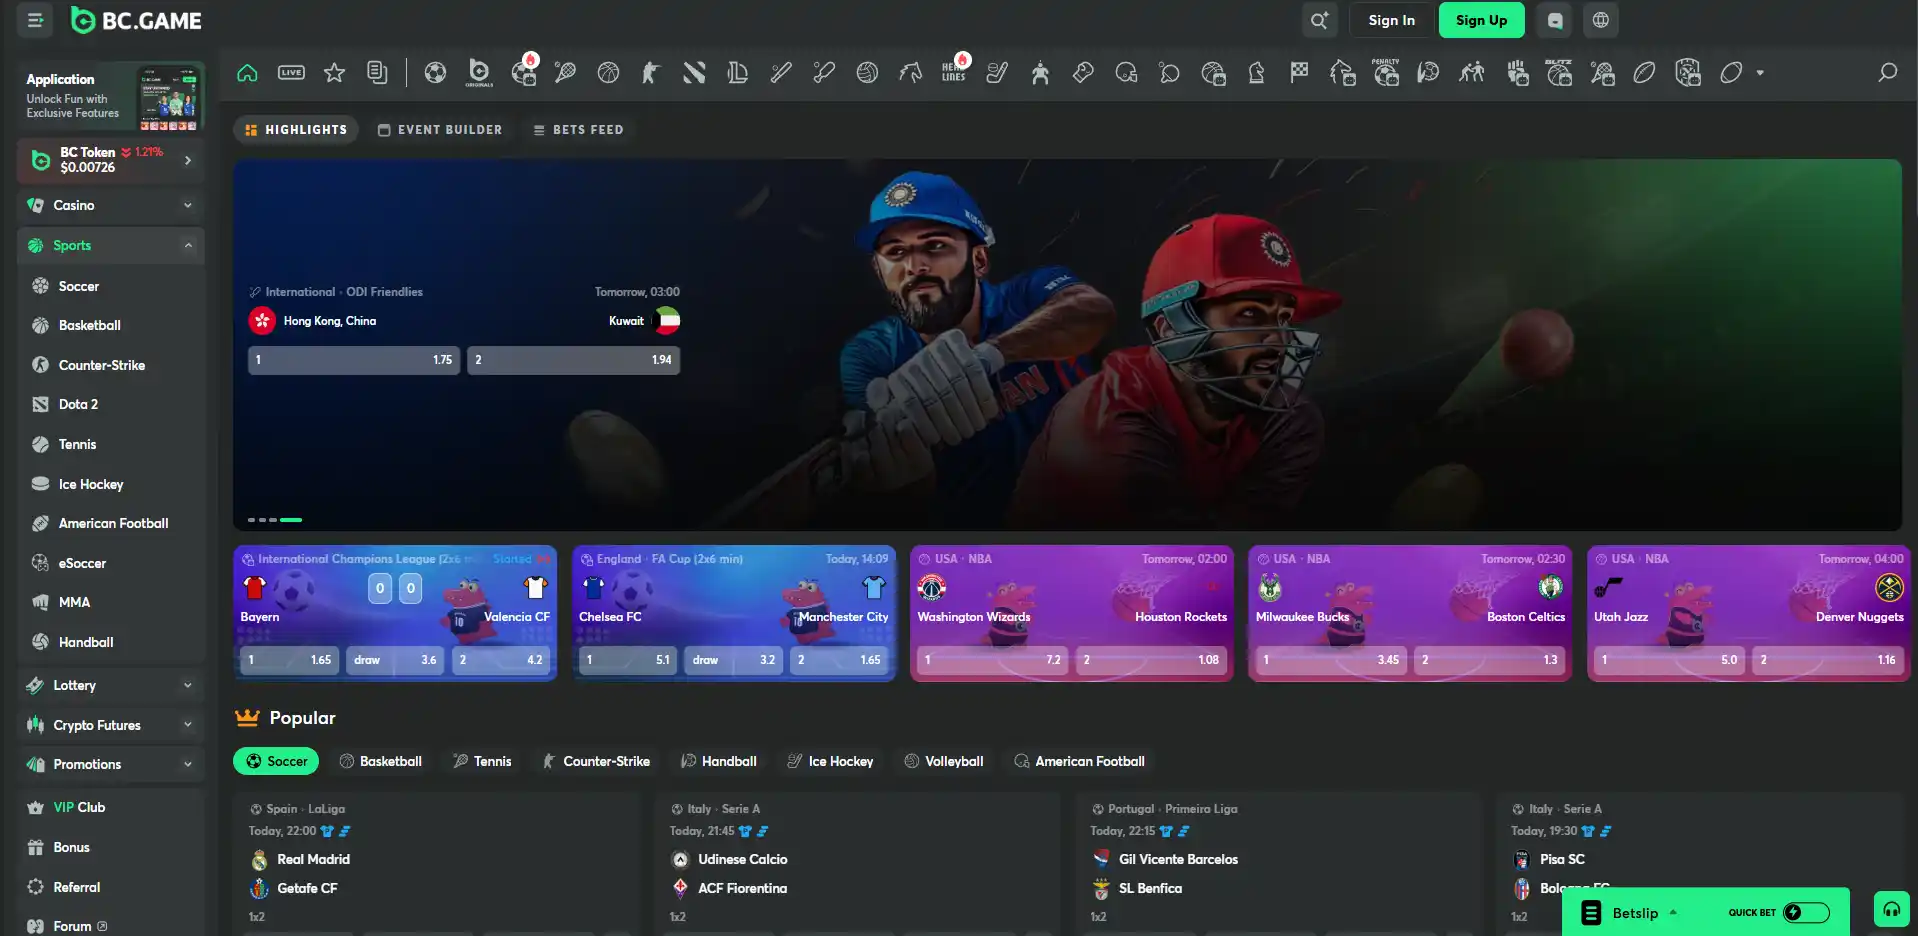The image size is (1918, 936).
Task: Click the Sign In button
Action: coord(1391,20)
